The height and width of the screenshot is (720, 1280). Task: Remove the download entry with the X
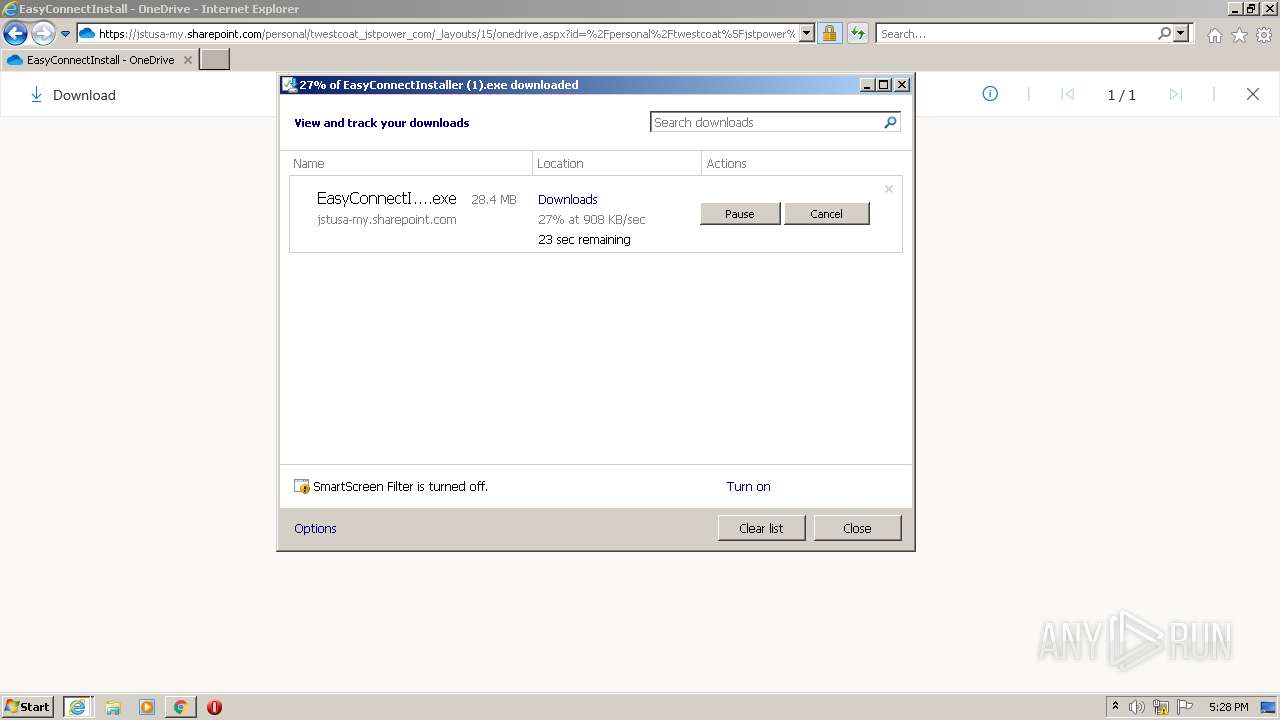[888, 189]
